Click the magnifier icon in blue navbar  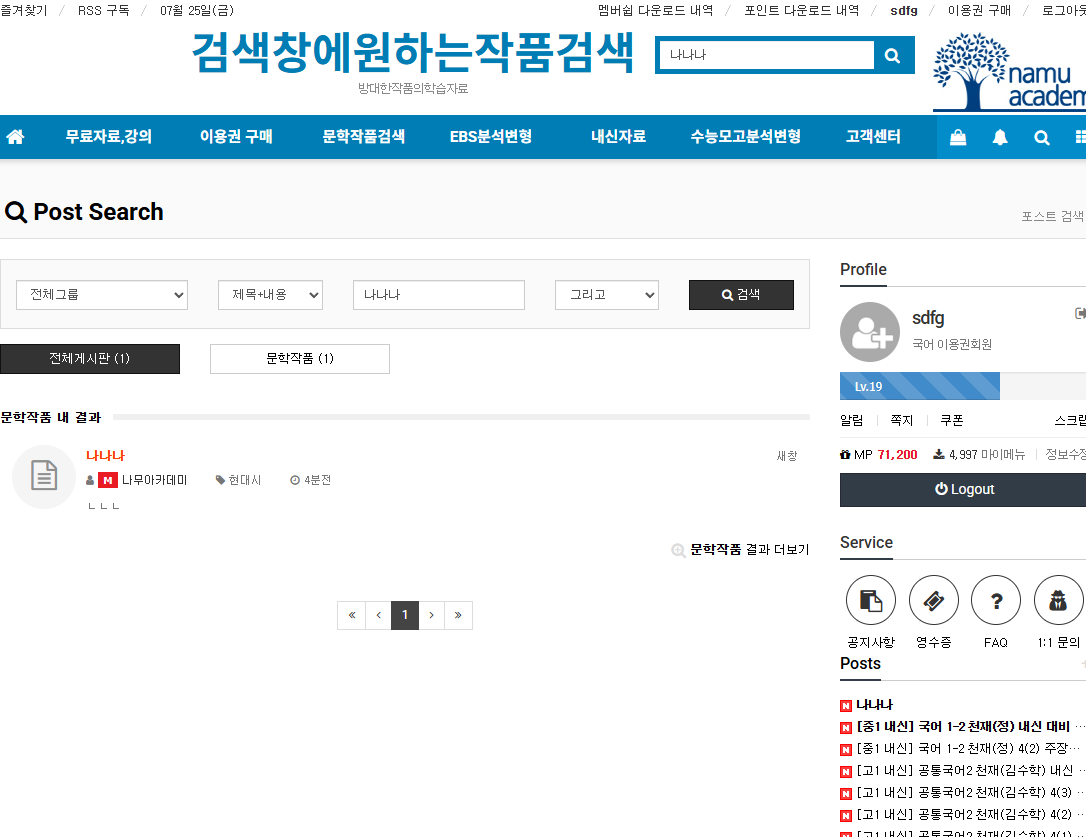click(1042, 138)
